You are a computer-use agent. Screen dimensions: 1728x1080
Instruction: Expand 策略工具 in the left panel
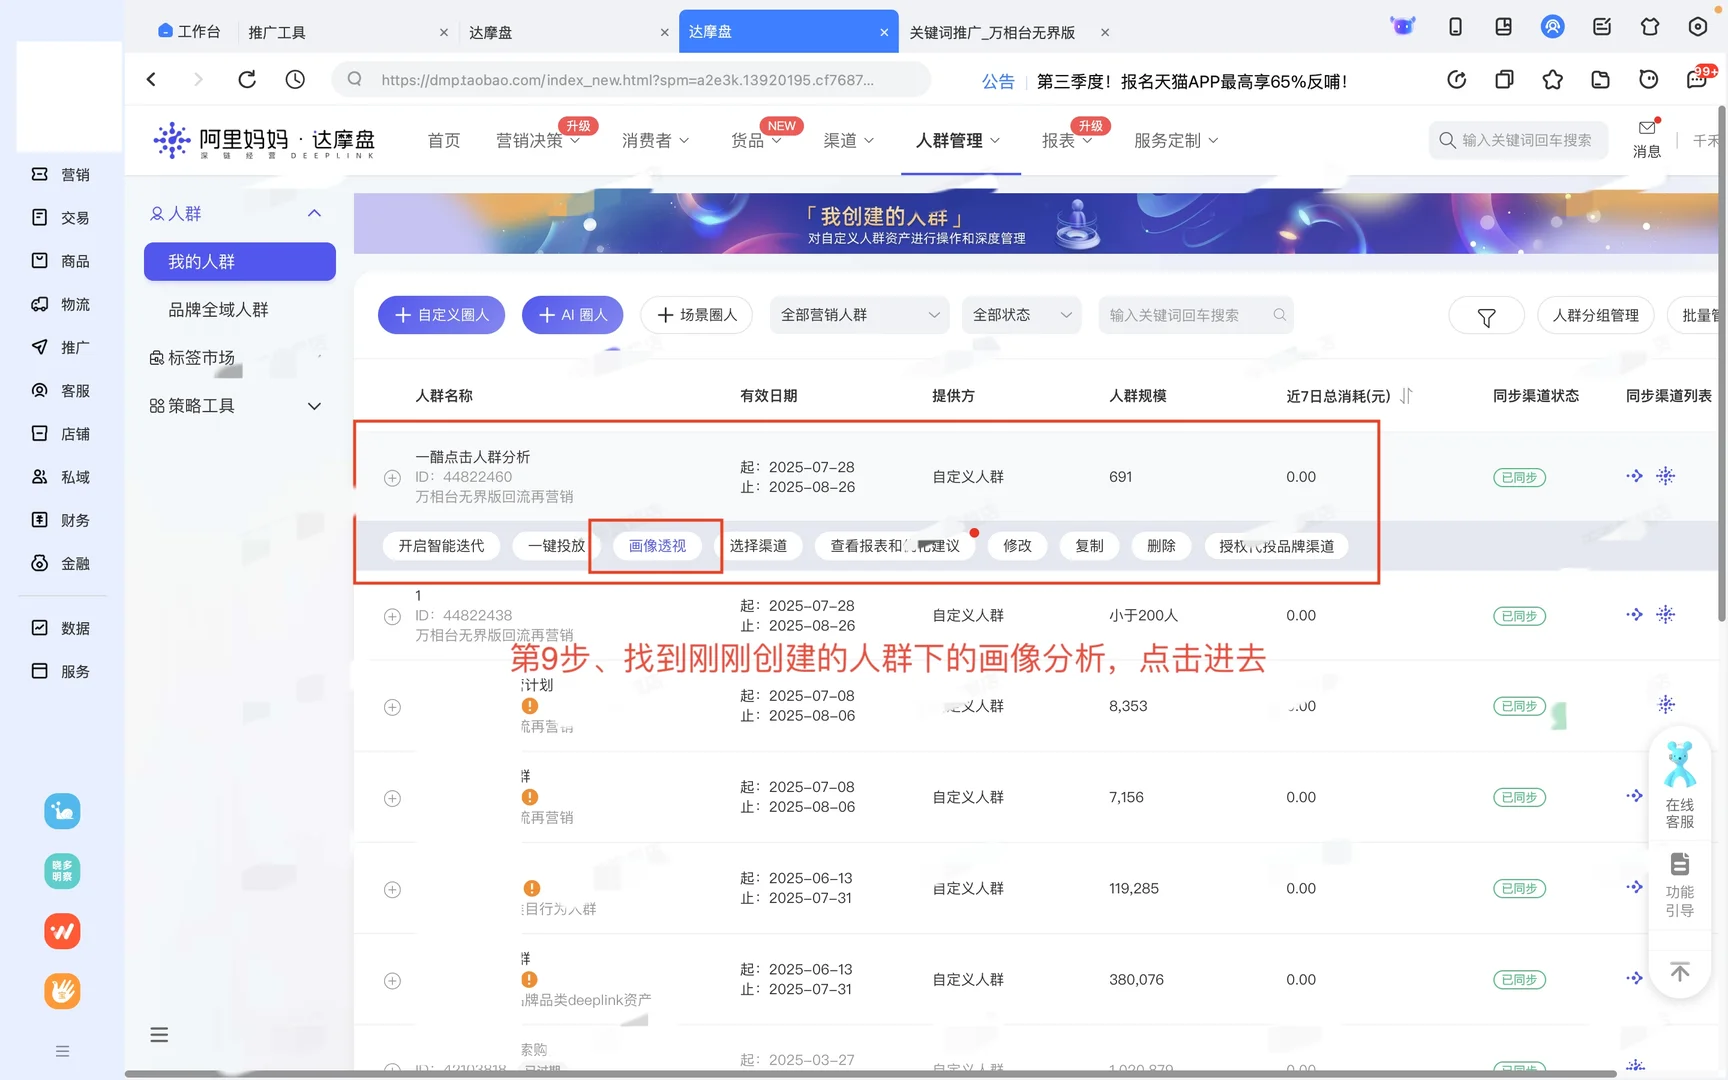point(314,406)
